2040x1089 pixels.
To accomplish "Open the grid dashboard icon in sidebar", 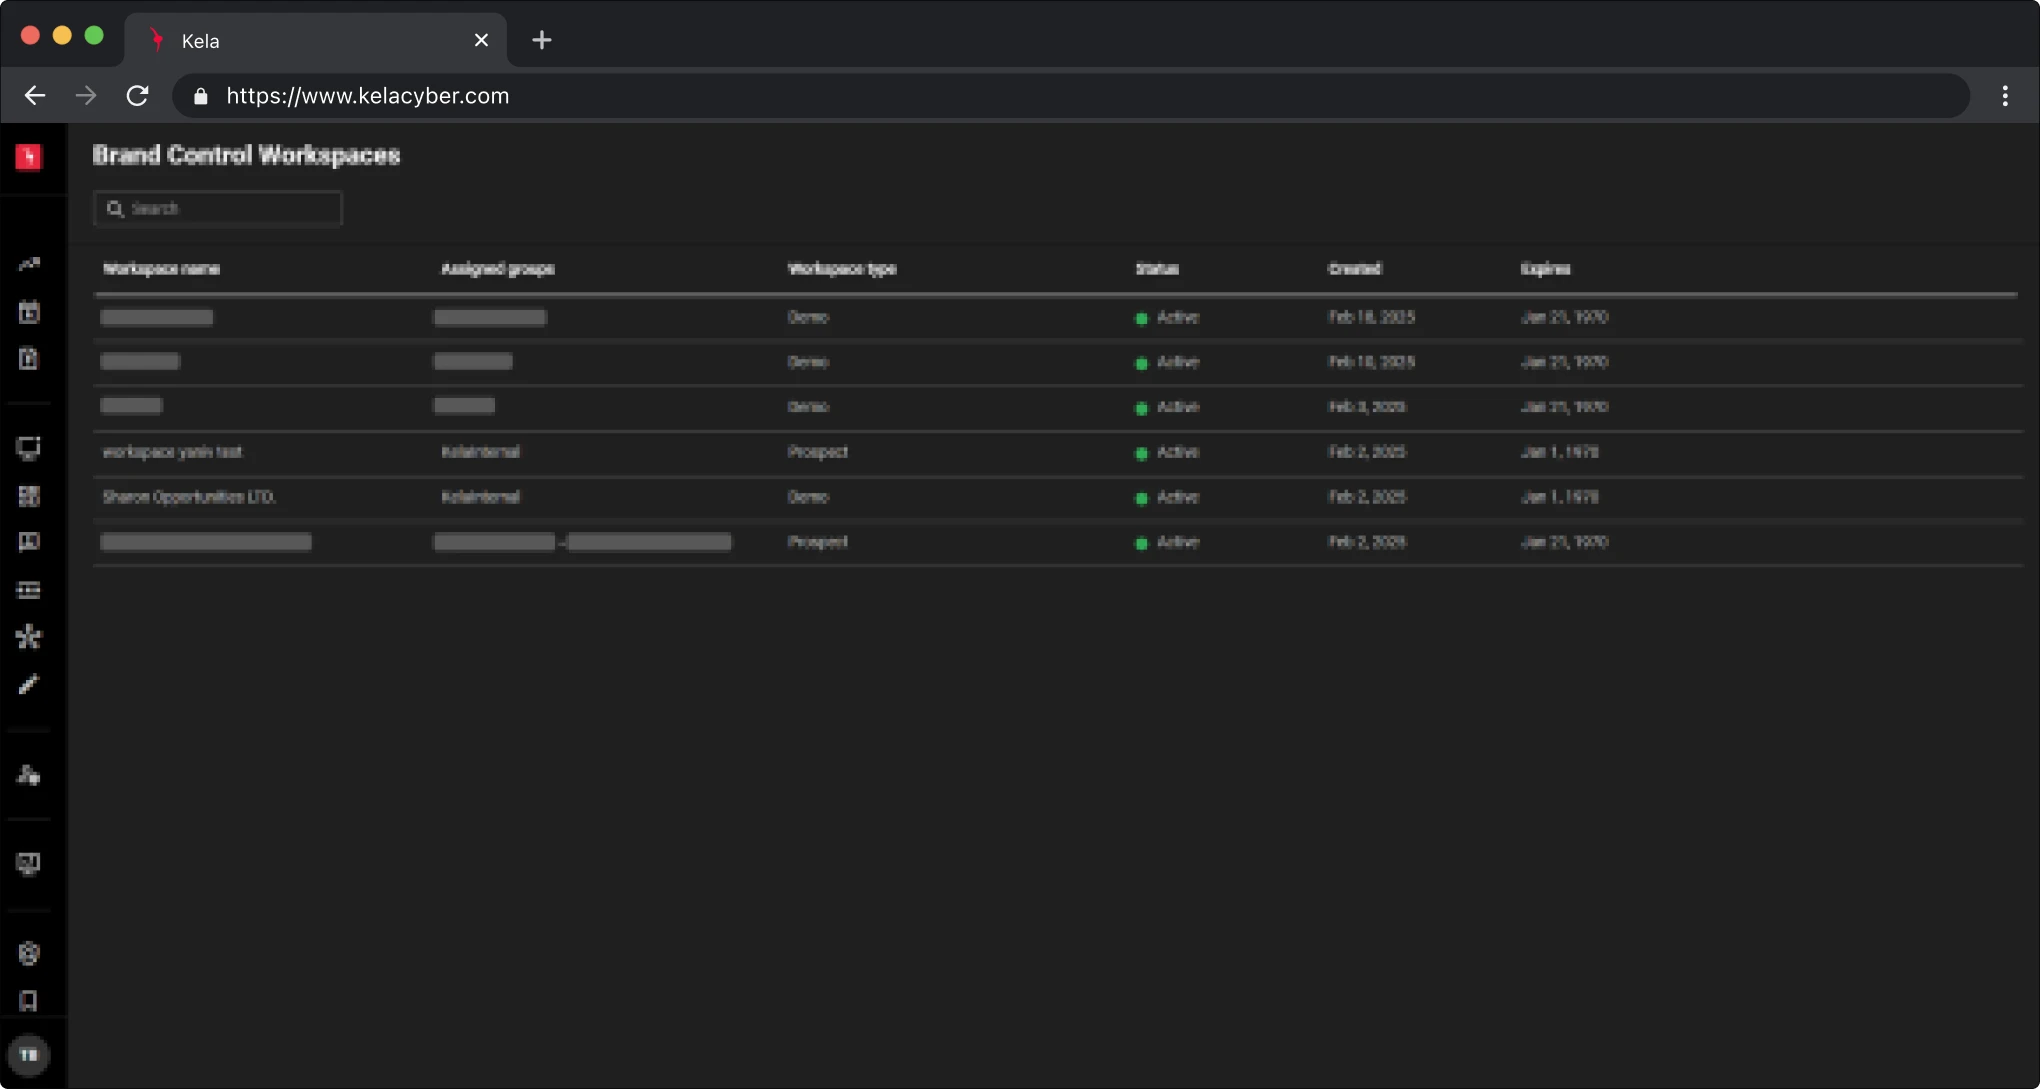I will point(29,496).
